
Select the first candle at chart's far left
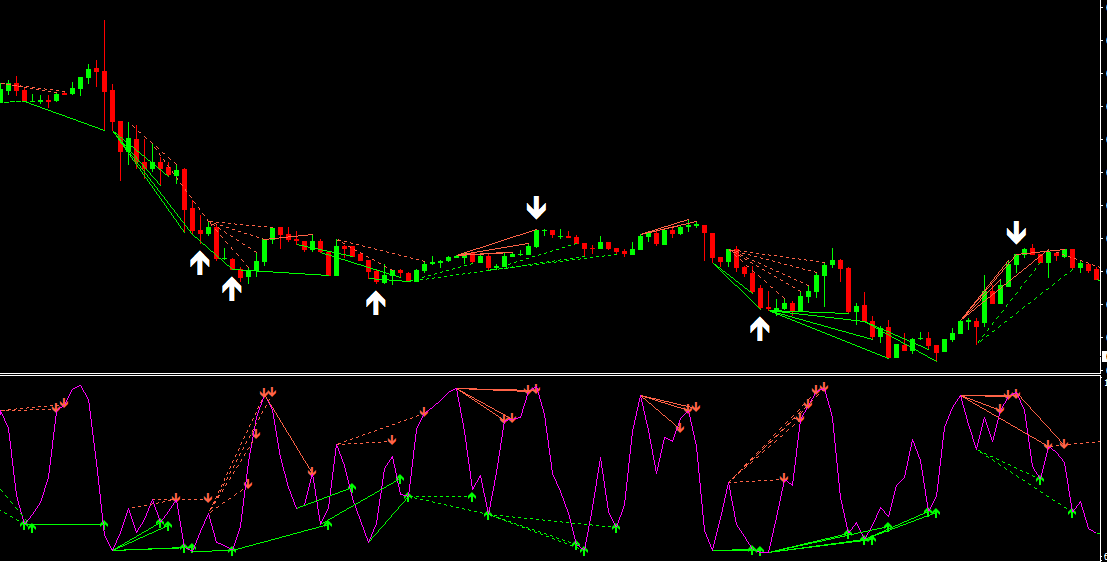pos(3,91)
